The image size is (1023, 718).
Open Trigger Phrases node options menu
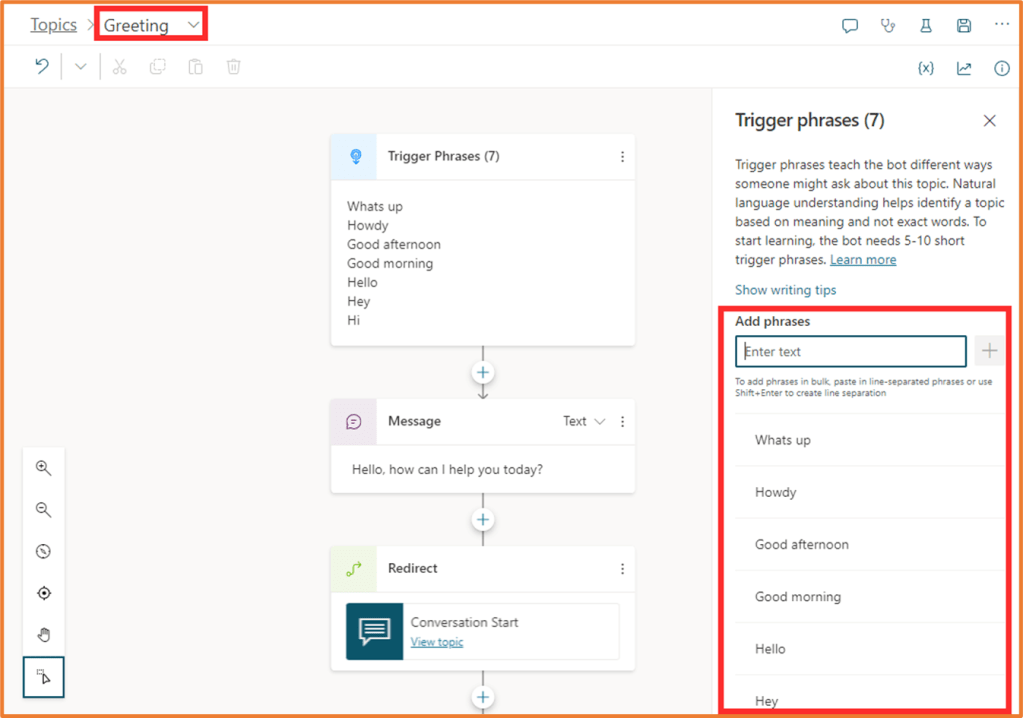click(x=622, y=157)
